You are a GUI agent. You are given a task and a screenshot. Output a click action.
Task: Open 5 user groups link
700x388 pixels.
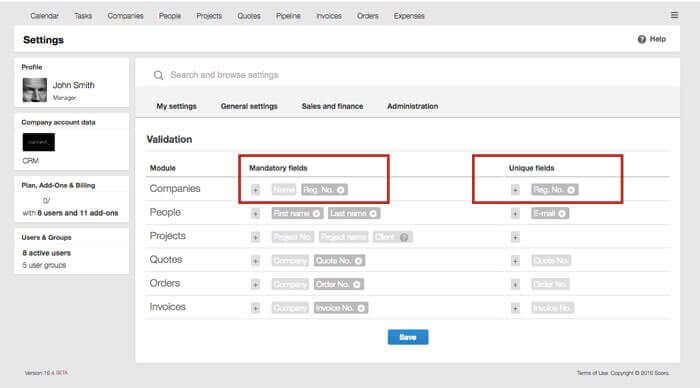44,265
